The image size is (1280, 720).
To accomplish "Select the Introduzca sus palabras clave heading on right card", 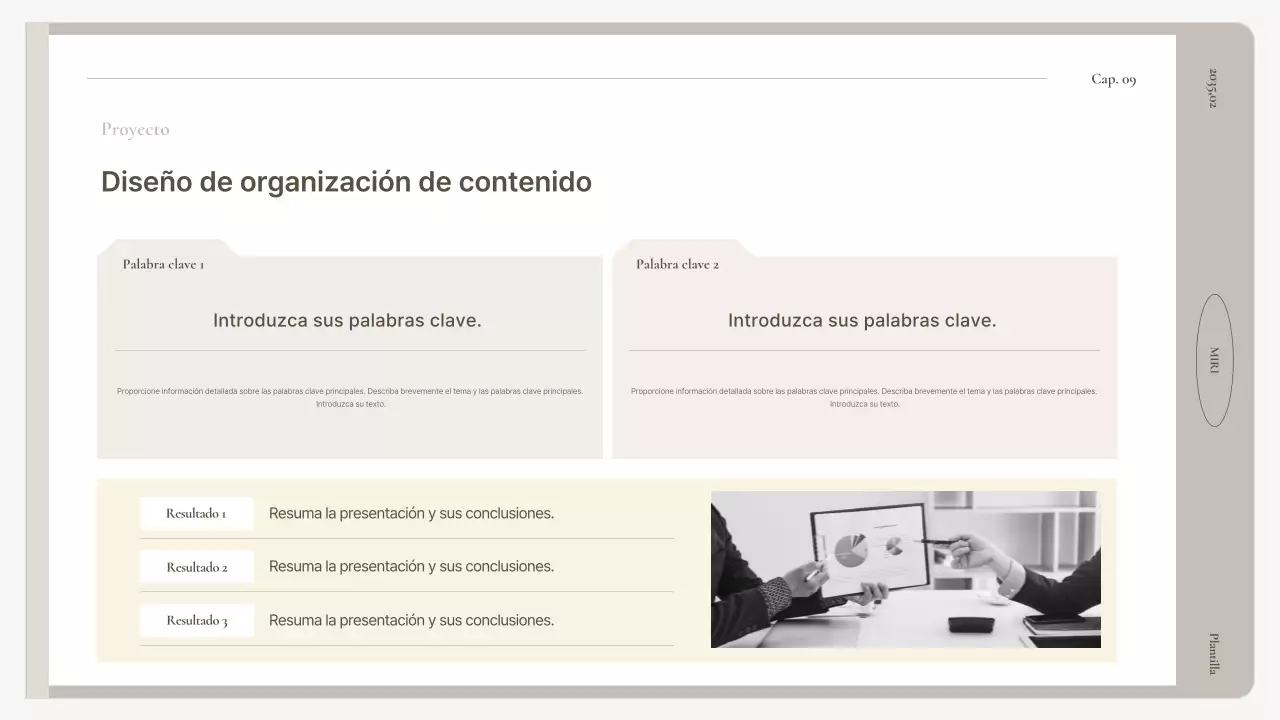I will (x=862, y=320).
